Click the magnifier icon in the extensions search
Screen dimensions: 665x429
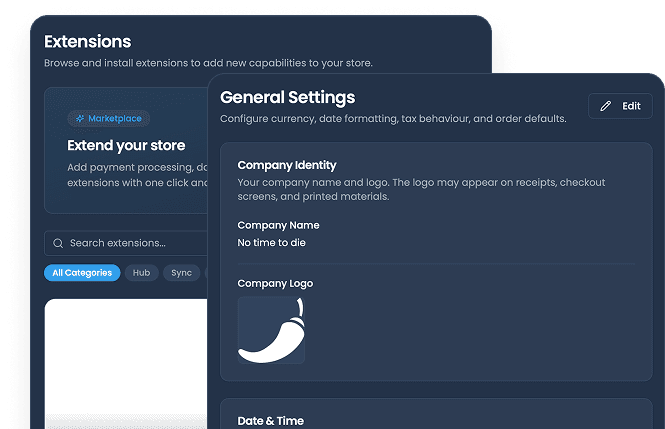click(x=58, y=243)
